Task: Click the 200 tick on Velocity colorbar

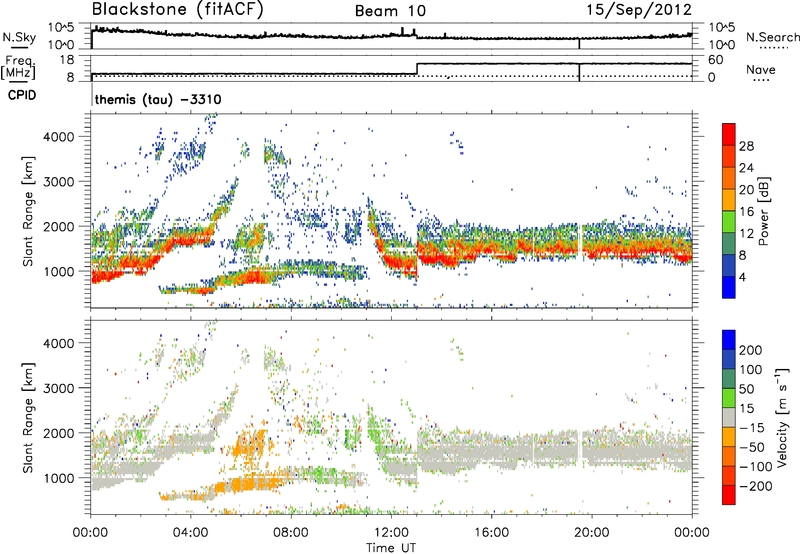Action: (x=751, y=350)
